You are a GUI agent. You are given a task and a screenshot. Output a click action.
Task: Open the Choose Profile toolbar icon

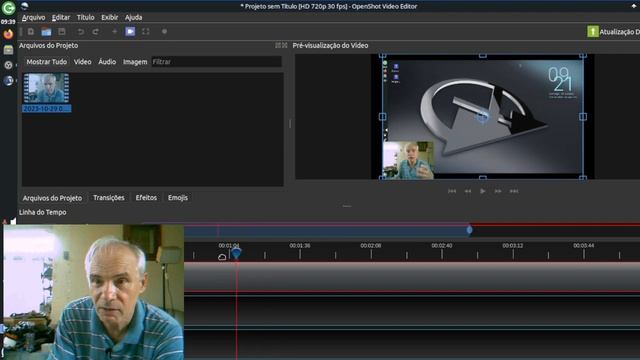(130, 31)
